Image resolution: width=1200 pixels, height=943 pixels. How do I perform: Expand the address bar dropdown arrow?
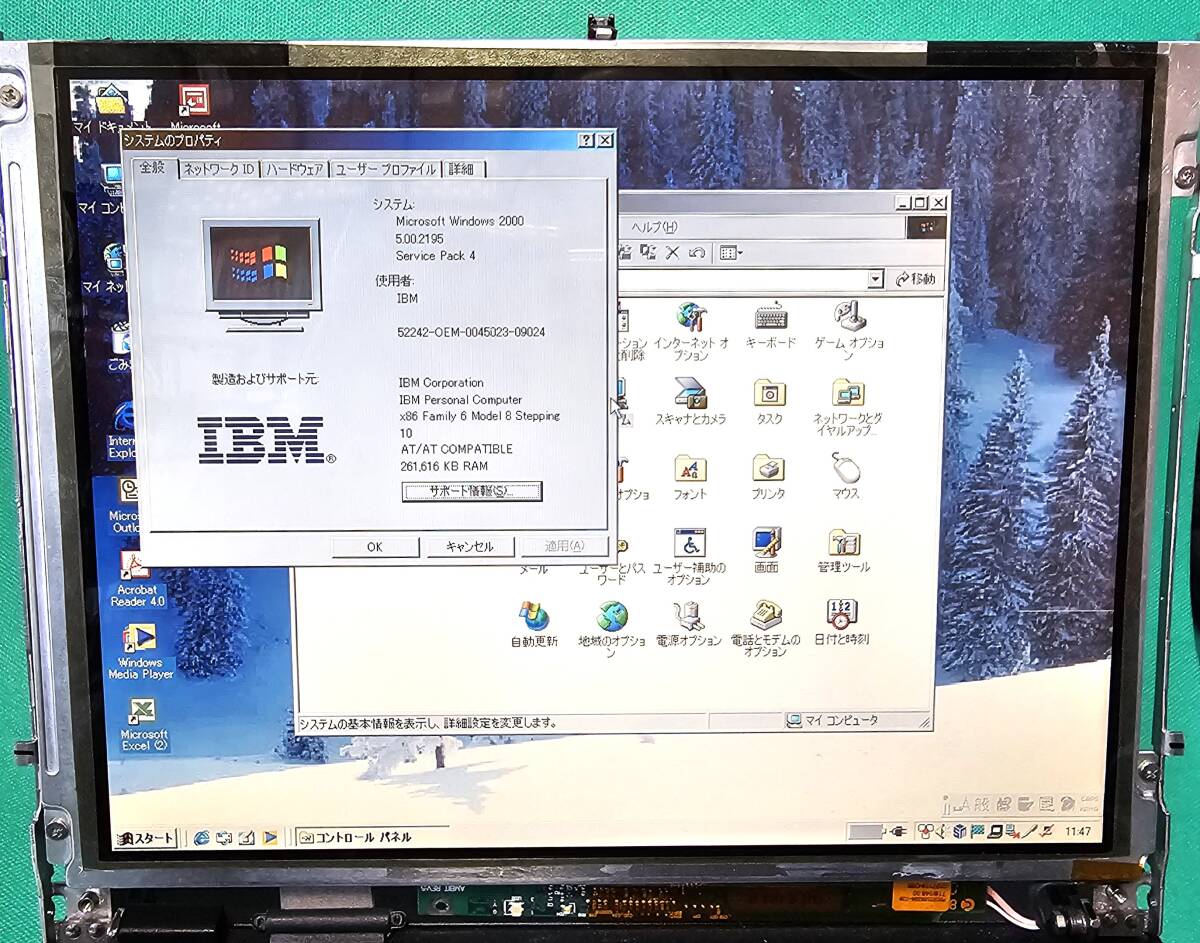[875, 279]
